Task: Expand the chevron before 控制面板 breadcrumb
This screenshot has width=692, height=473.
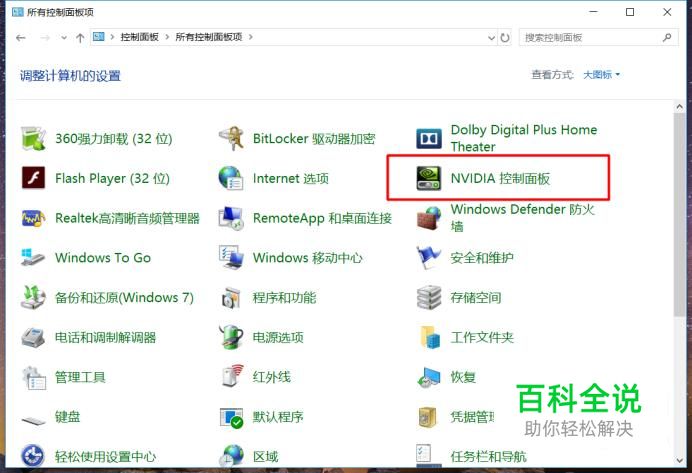Action: (x=112, y=37)
